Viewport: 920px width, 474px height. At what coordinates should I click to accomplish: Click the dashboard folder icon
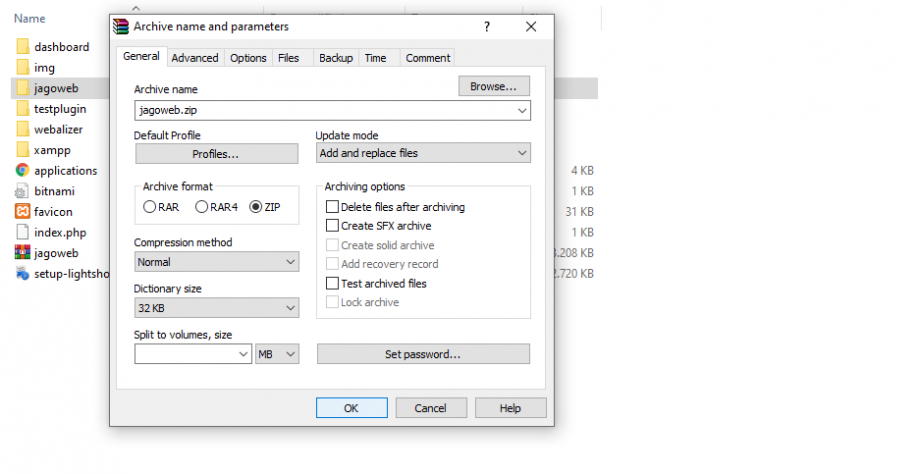(22, 46)
